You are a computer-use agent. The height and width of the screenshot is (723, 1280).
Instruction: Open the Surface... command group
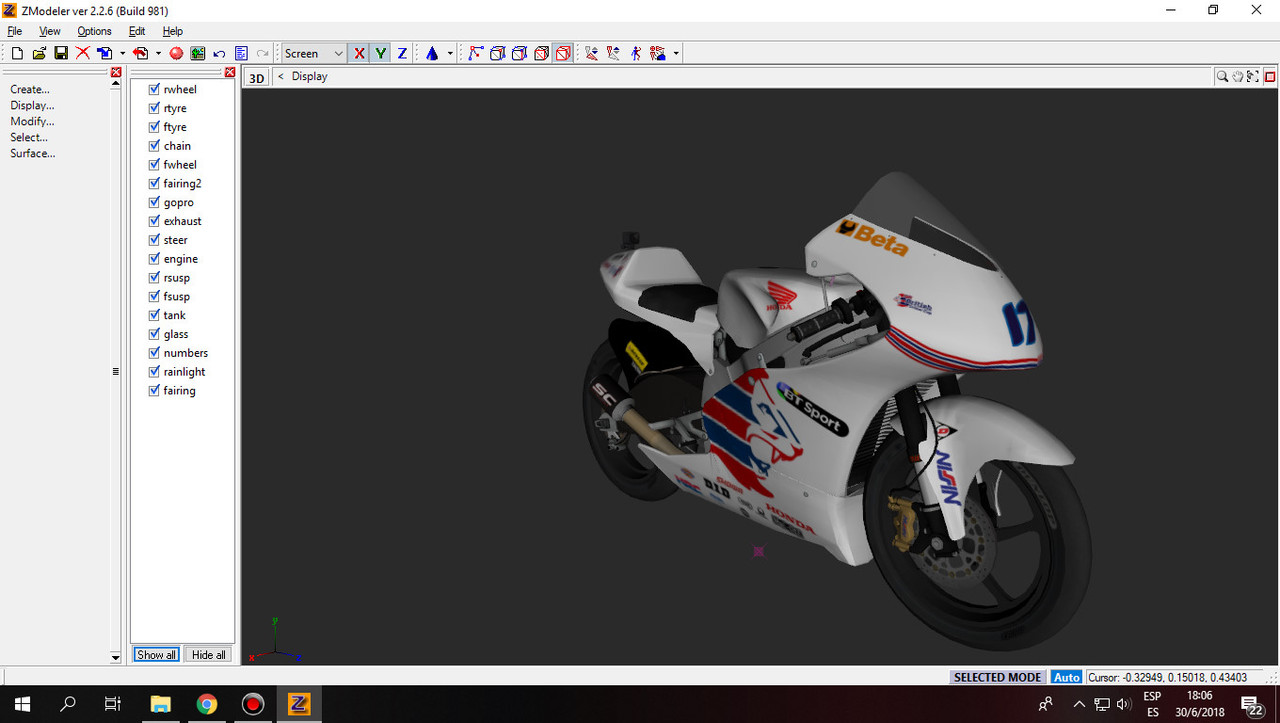coord(33,153)
